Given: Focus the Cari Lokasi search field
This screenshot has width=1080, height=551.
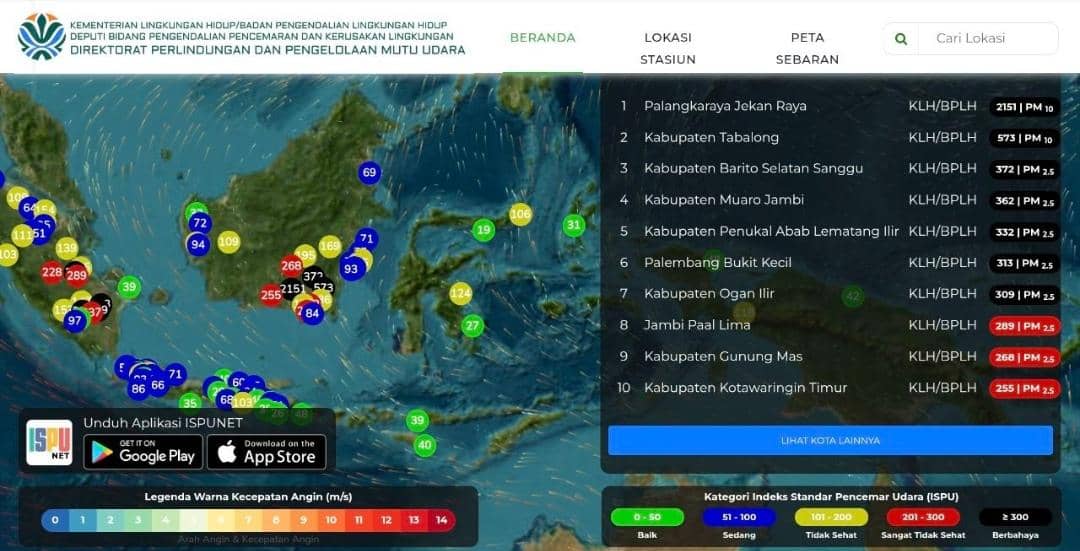Looking at the screenshot, I should point(988,39).
